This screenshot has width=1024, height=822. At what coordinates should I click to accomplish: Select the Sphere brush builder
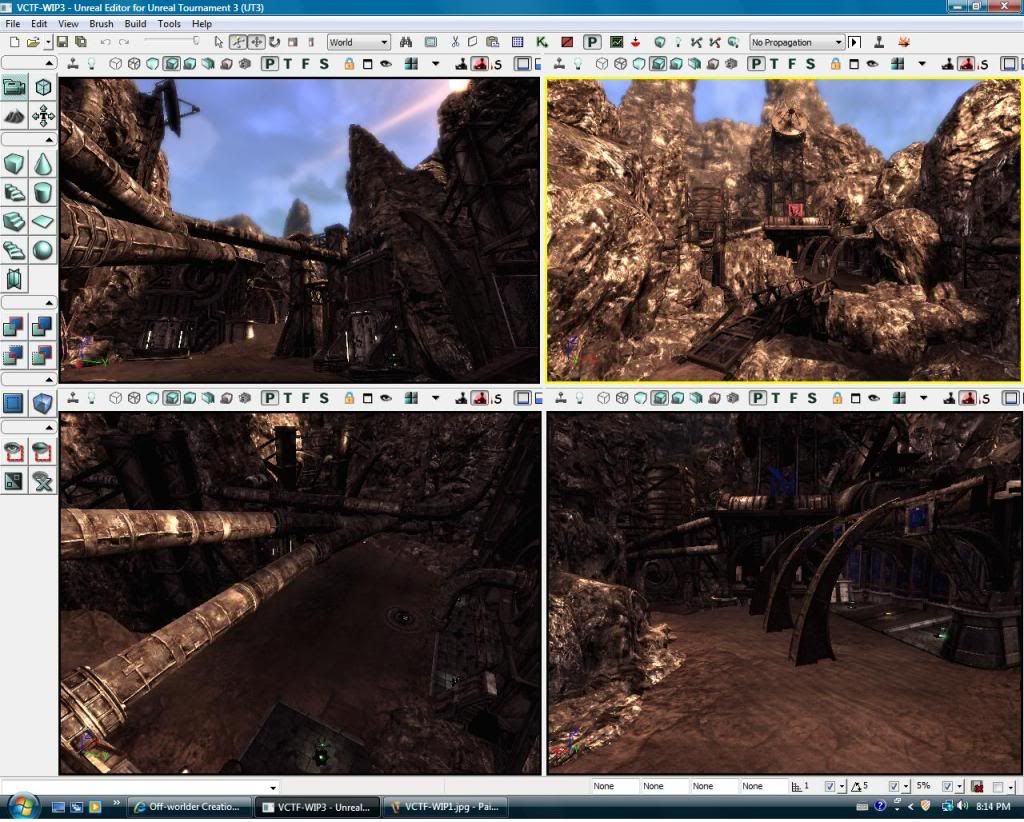(43, 250)
